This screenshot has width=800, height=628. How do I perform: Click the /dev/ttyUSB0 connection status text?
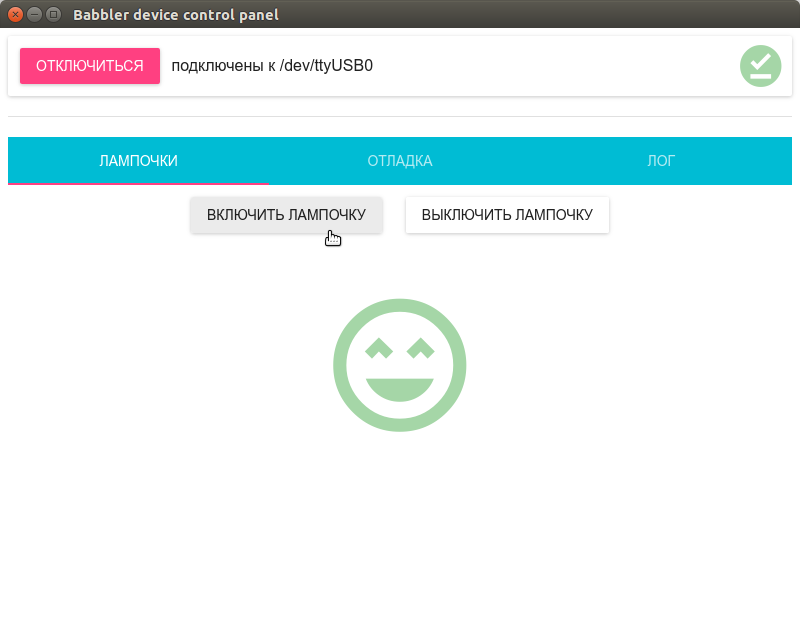(x=270, y=66)
